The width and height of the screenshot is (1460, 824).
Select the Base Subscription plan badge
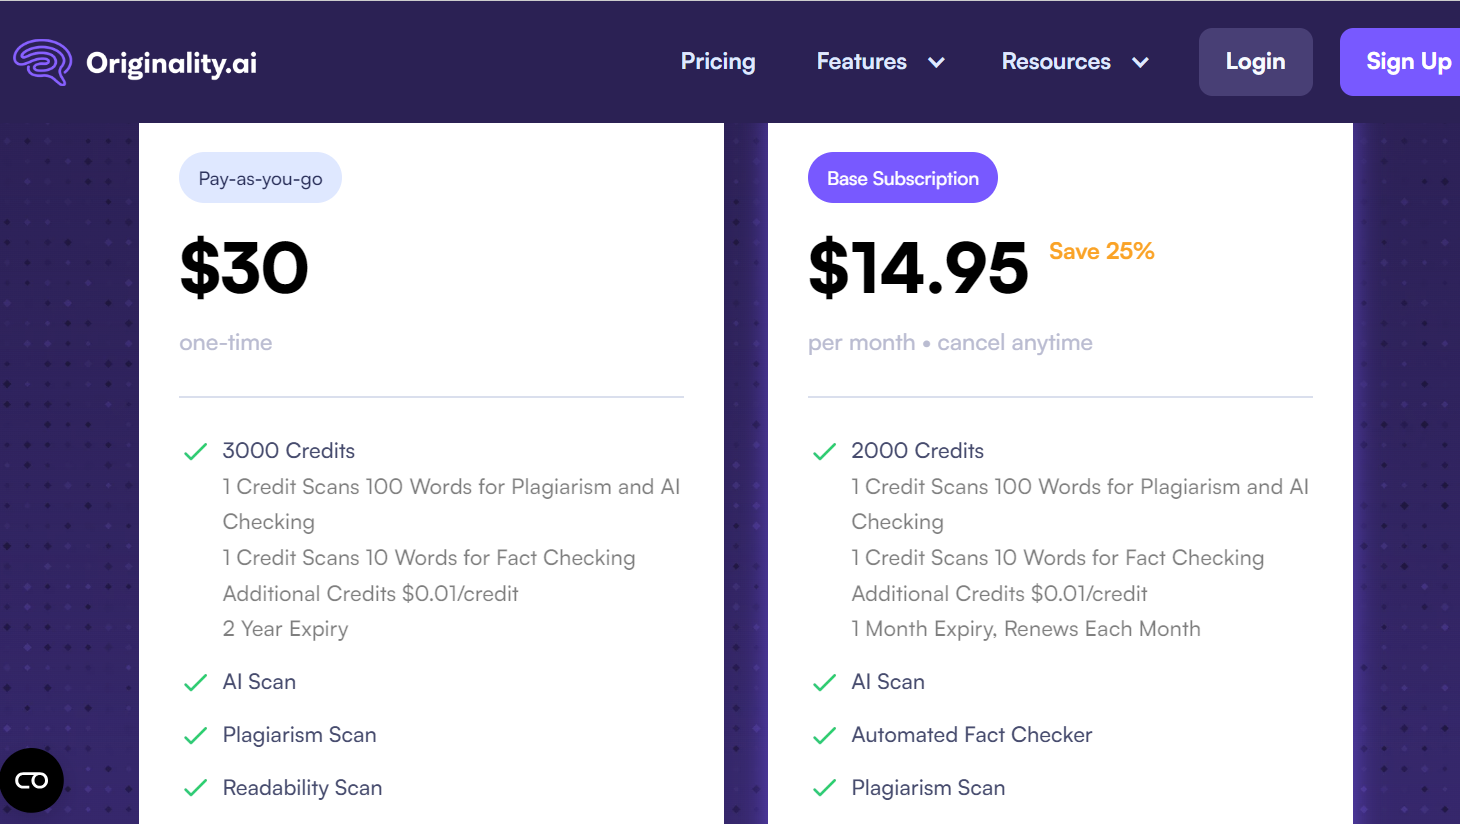902,178
